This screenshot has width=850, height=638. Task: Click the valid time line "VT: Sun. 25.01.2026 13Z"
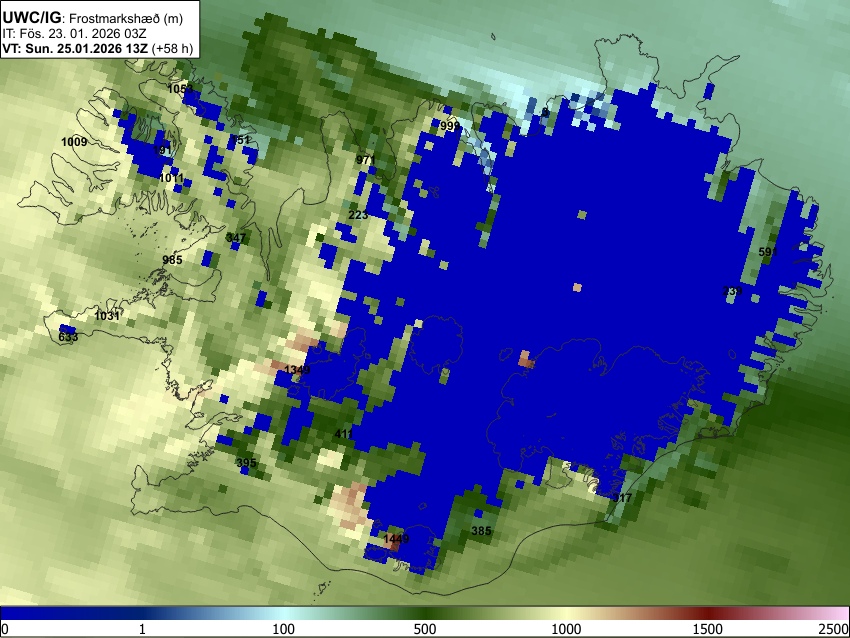point(75,48)
